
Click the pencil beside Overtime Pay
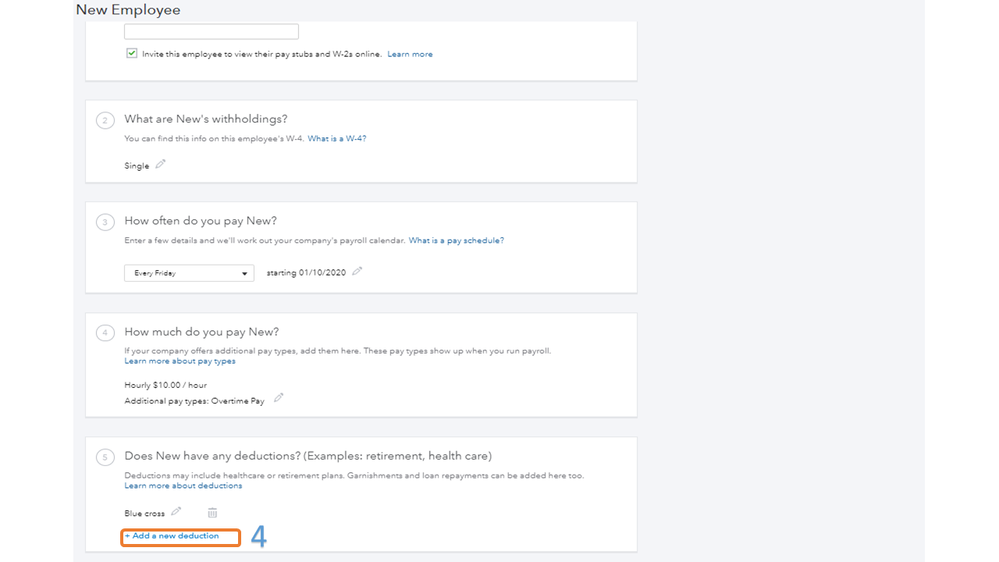tap(279, 398)
